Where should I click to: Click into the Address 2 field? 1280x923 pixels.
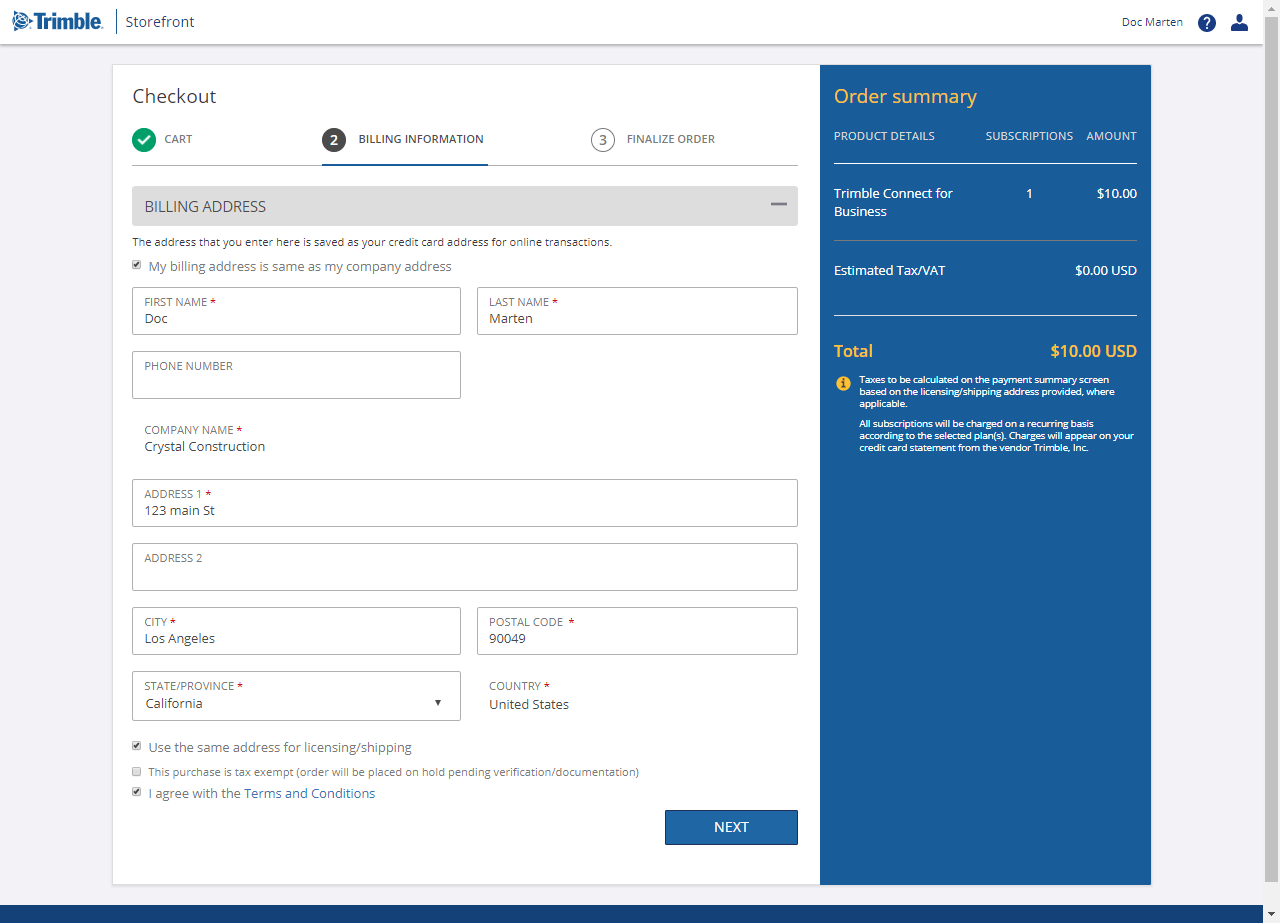click(x=465, y=567)
